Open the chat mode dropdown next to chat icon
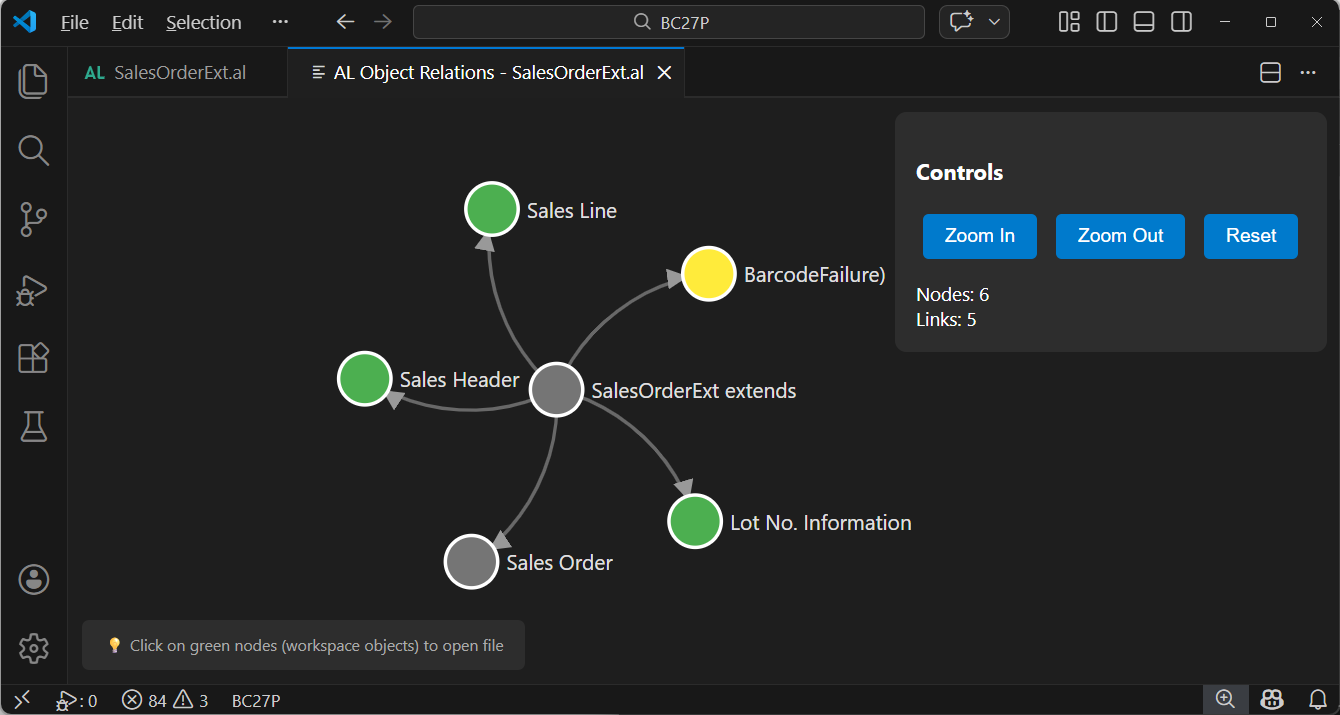Screen dimensions: 1340x715 pyautogui.click(x=994, y=21)
